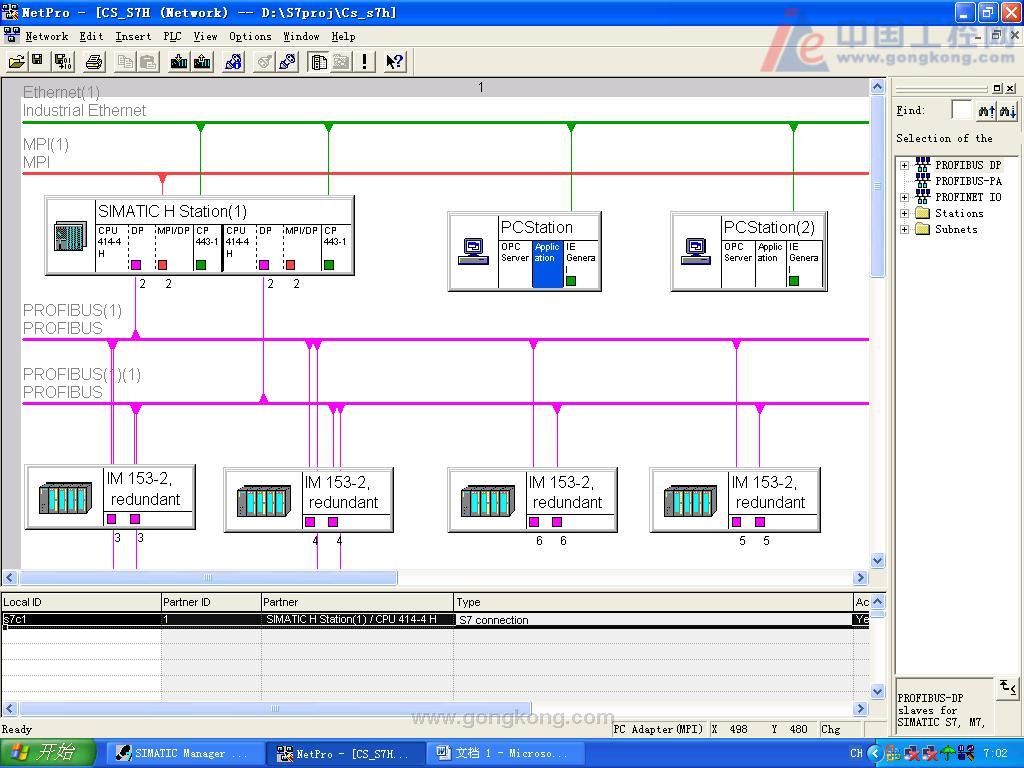Click the PROFIBUS-PA network icon in catalog

tap(923, 181)
